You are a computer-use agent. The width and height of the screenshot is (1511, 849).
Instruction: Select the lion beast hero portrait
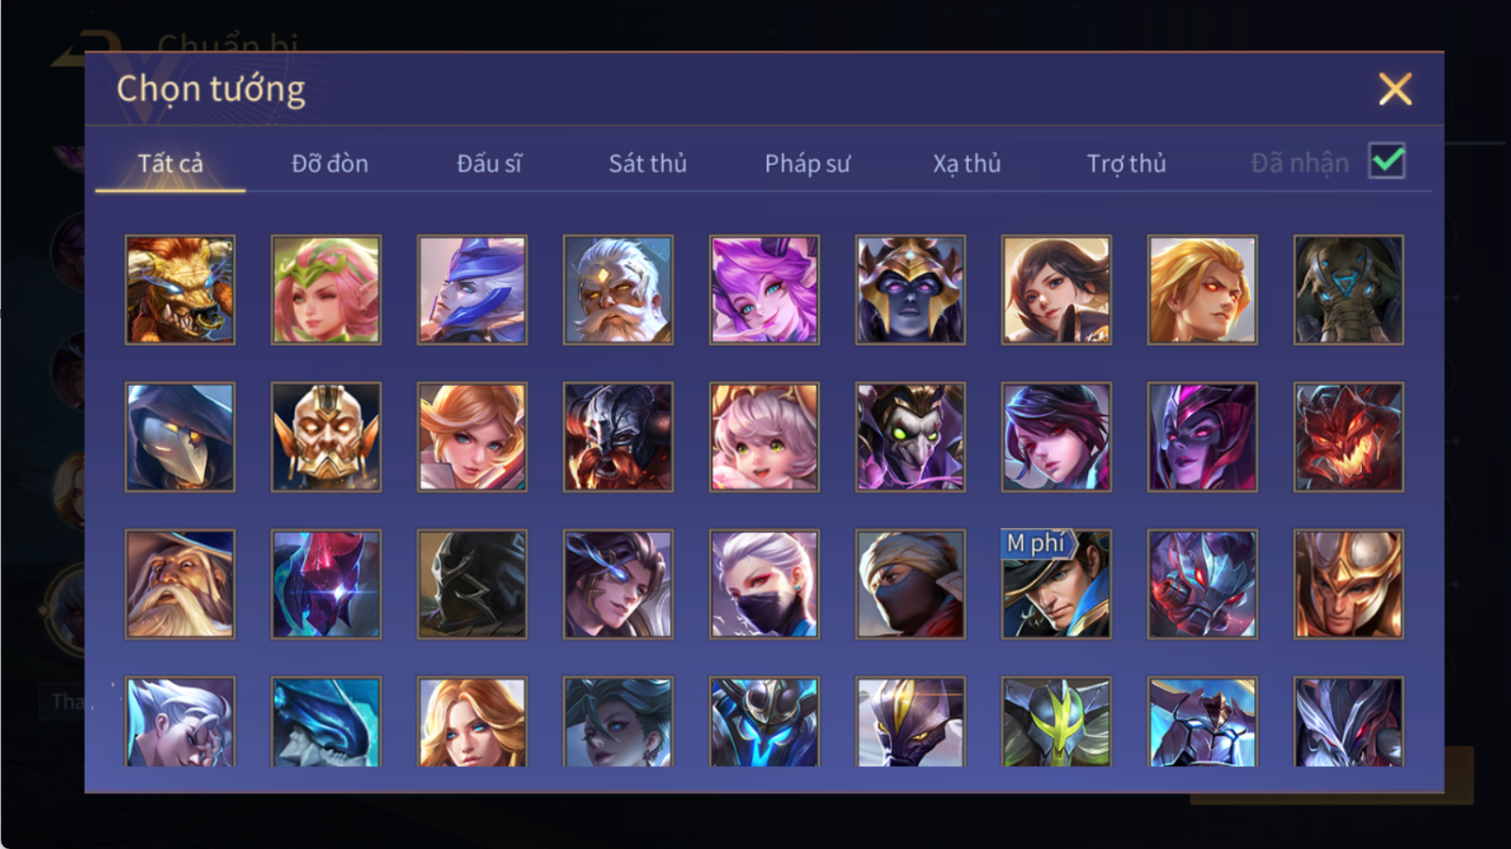(180, 290)
